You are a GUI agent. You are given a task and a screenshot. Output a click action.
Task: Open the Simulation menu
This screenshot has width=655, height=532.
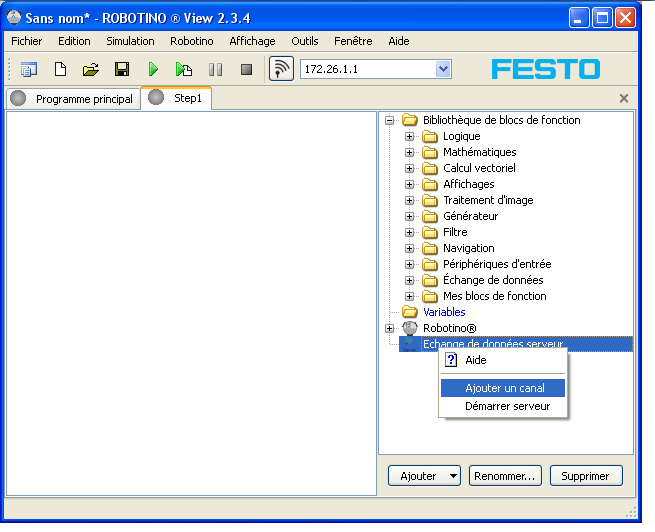click(130, 41)
